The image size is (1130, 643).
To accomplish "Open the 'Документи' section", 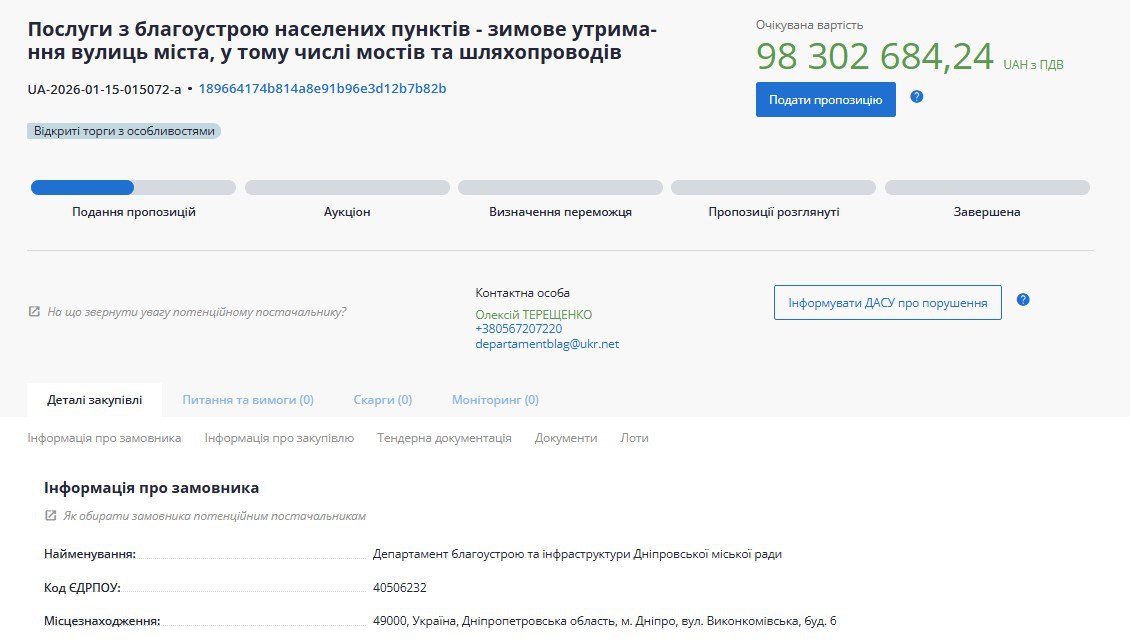I will coord(565,437).
